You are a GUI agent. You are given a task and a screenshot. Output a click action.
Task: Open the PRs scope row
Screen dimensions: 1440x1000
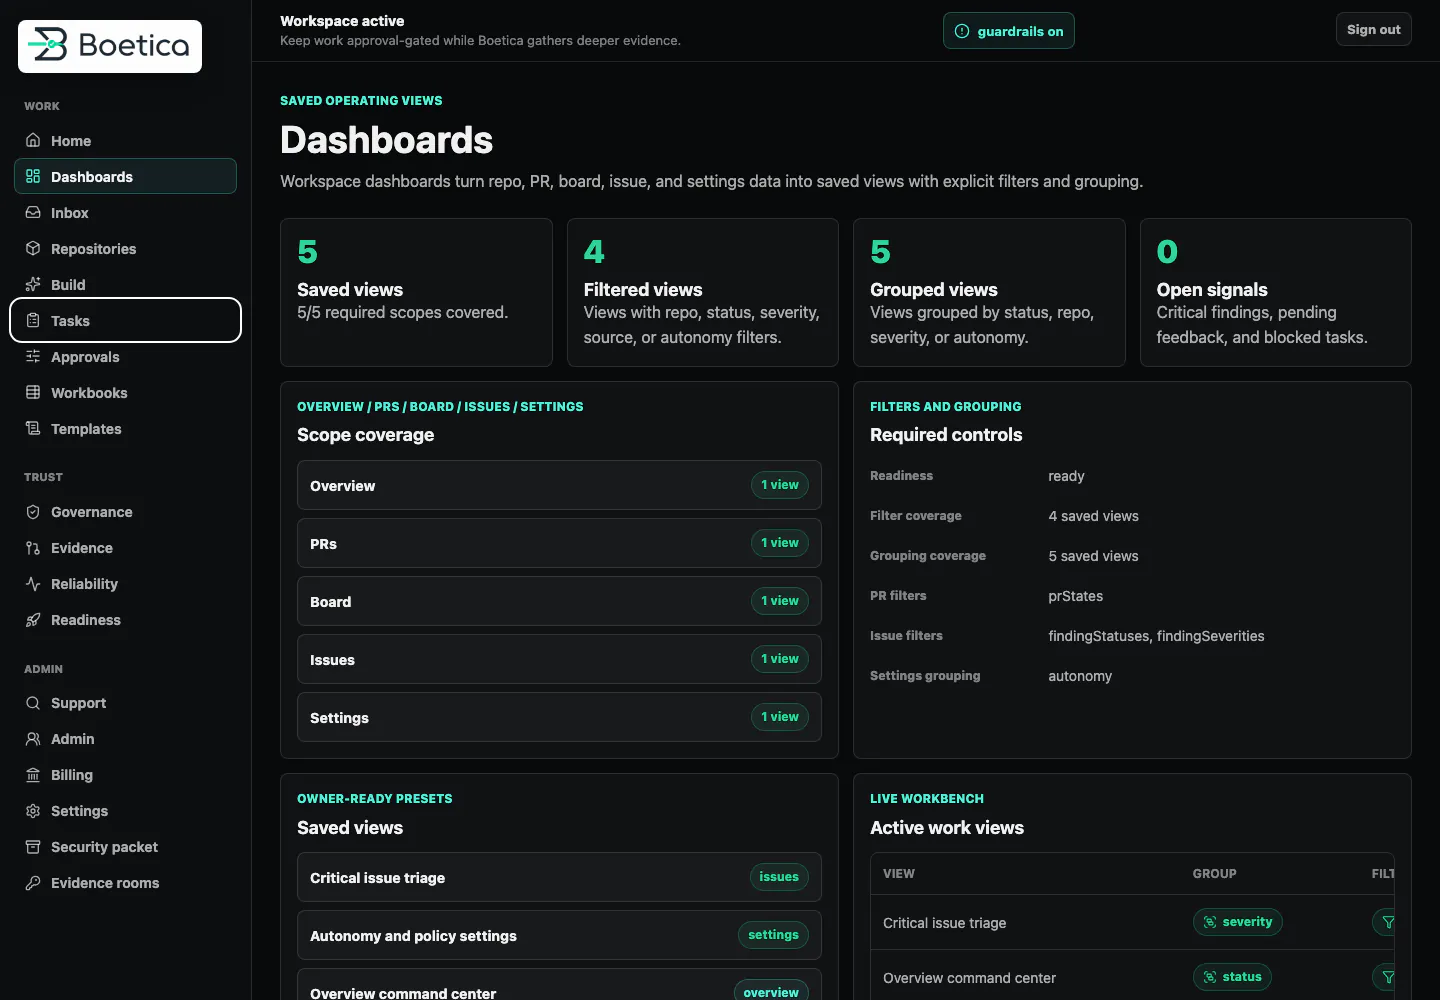[559, 543]
